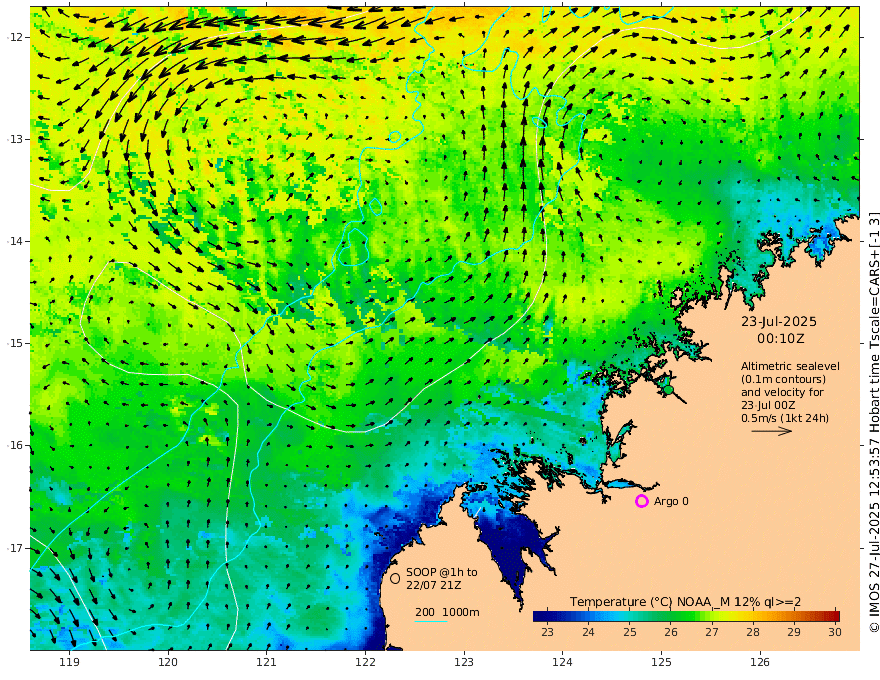The height and width of the screenshot is (680, 880).
Task: Click the '22/07 21Z' text
Action: coord(434,585)
